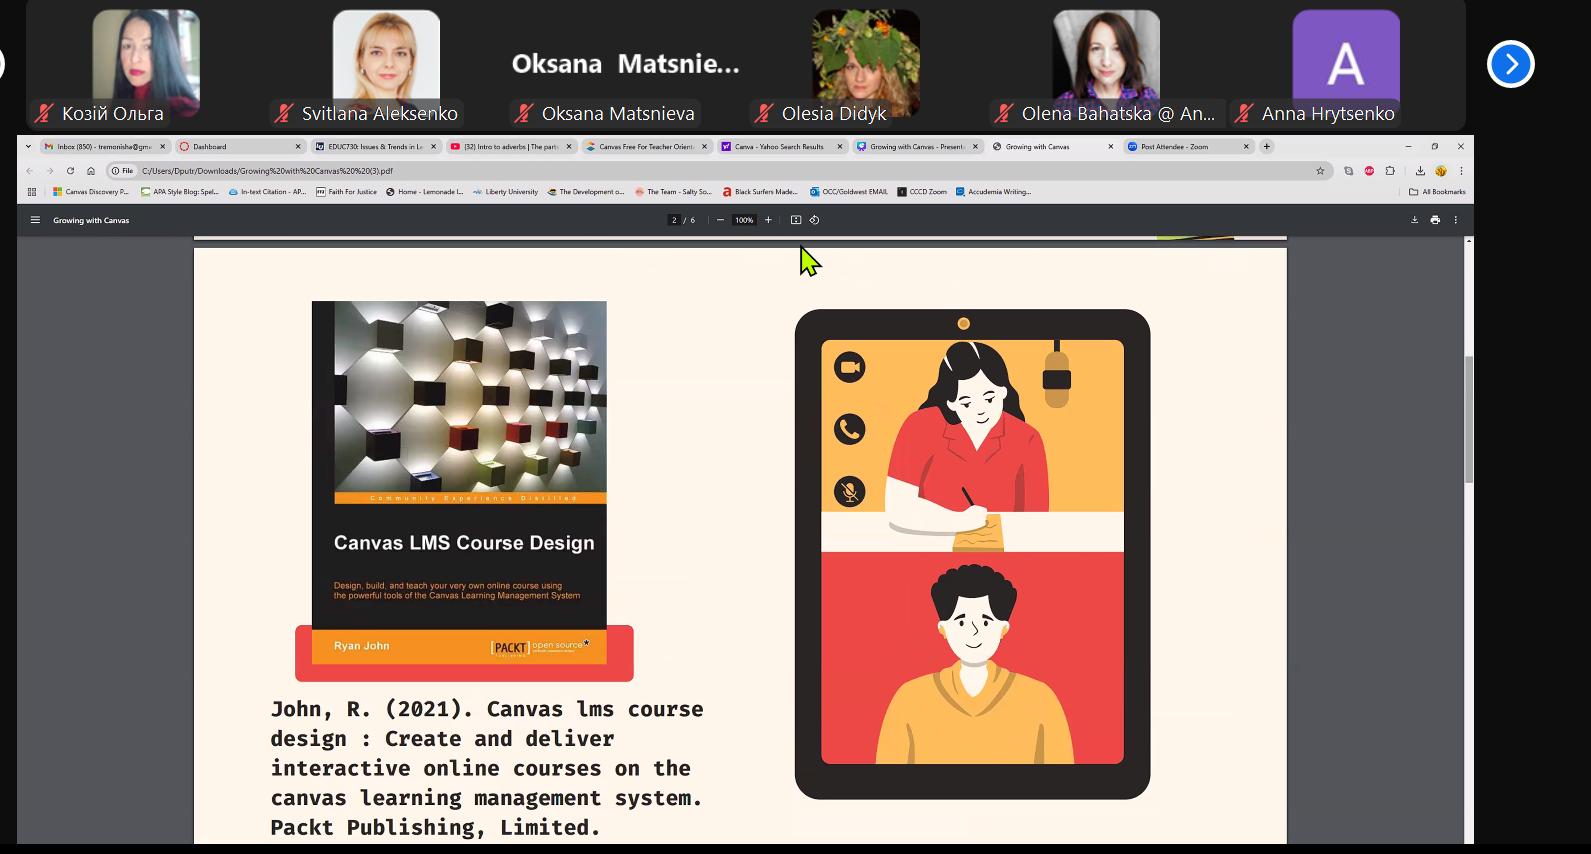The width and height of the screenshot is (1591, 854).
Task: Zoom in the PDF with plus icon
Action: tap(768, 220)
